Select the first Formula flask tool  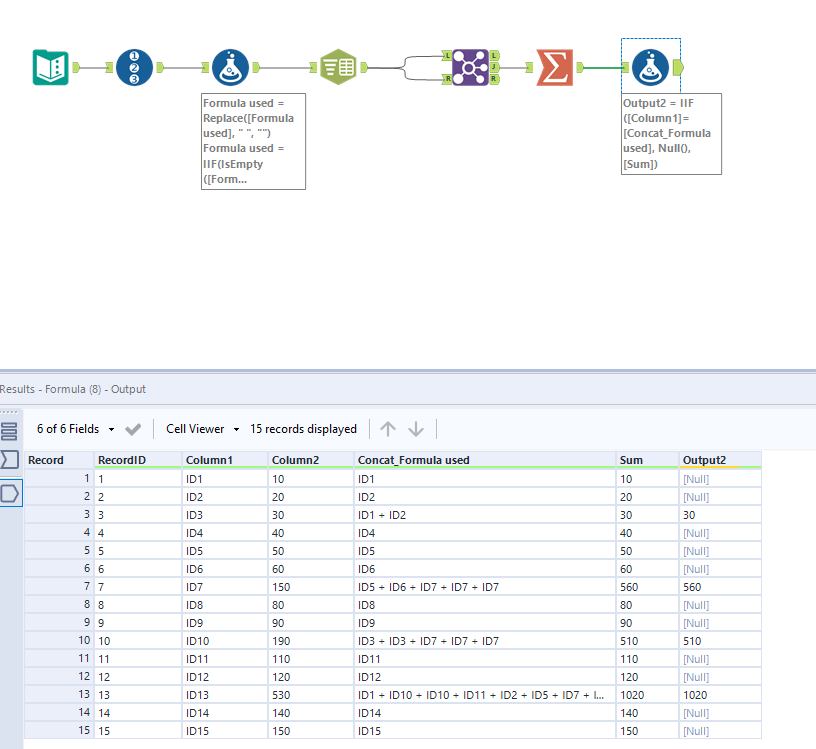(x=231, y=67)
